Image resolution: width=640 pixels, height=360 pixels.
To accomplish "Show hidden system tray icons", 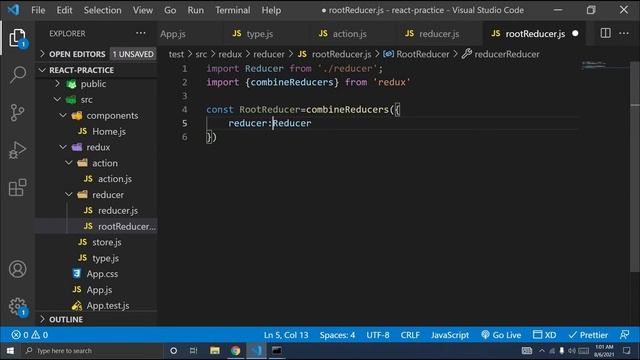I will (542, 351).
